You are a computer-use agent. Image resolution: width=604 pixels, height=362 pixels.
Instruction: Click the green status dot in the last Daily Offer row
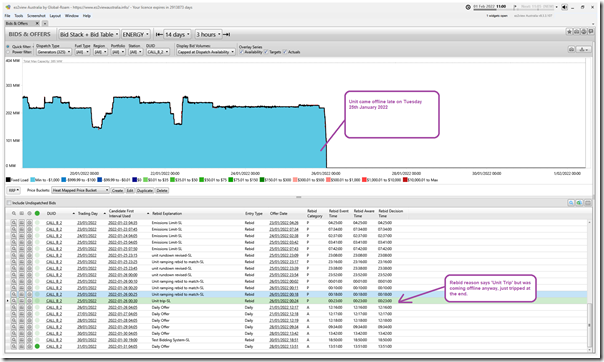pos(37,347)
